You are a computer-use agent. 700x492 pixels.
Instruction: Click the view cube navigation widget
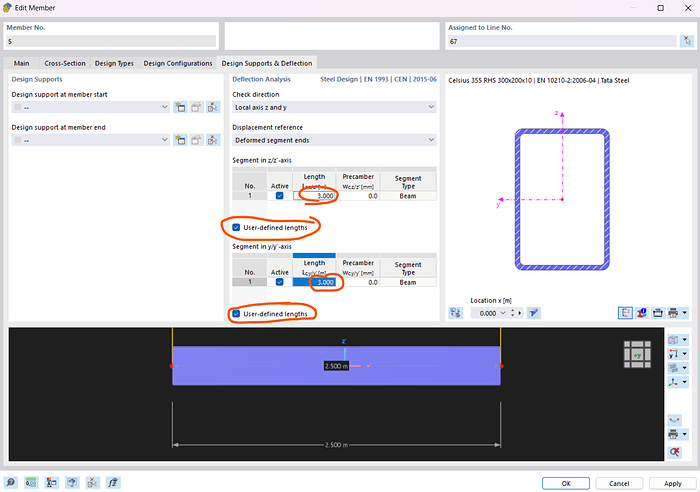[636, 354]
